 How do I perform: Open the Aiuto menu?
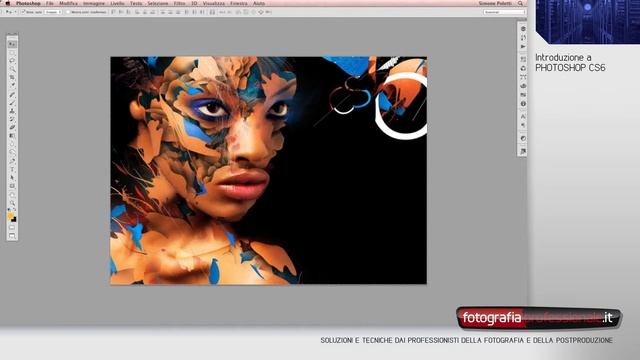tap(259, 3)
